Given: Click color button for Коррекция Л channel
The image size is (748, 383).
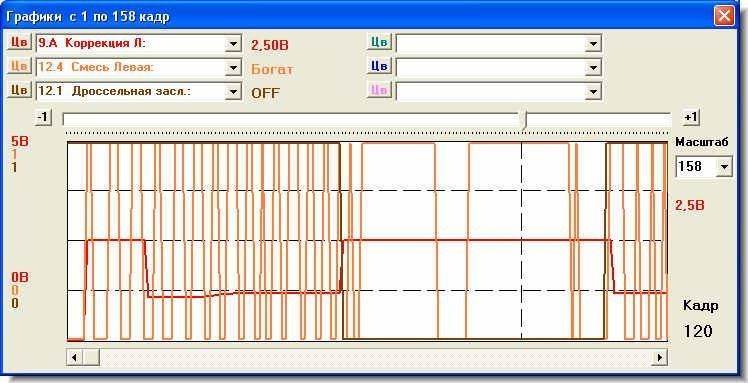Looking at the screenshot, I should pos(19,42).
